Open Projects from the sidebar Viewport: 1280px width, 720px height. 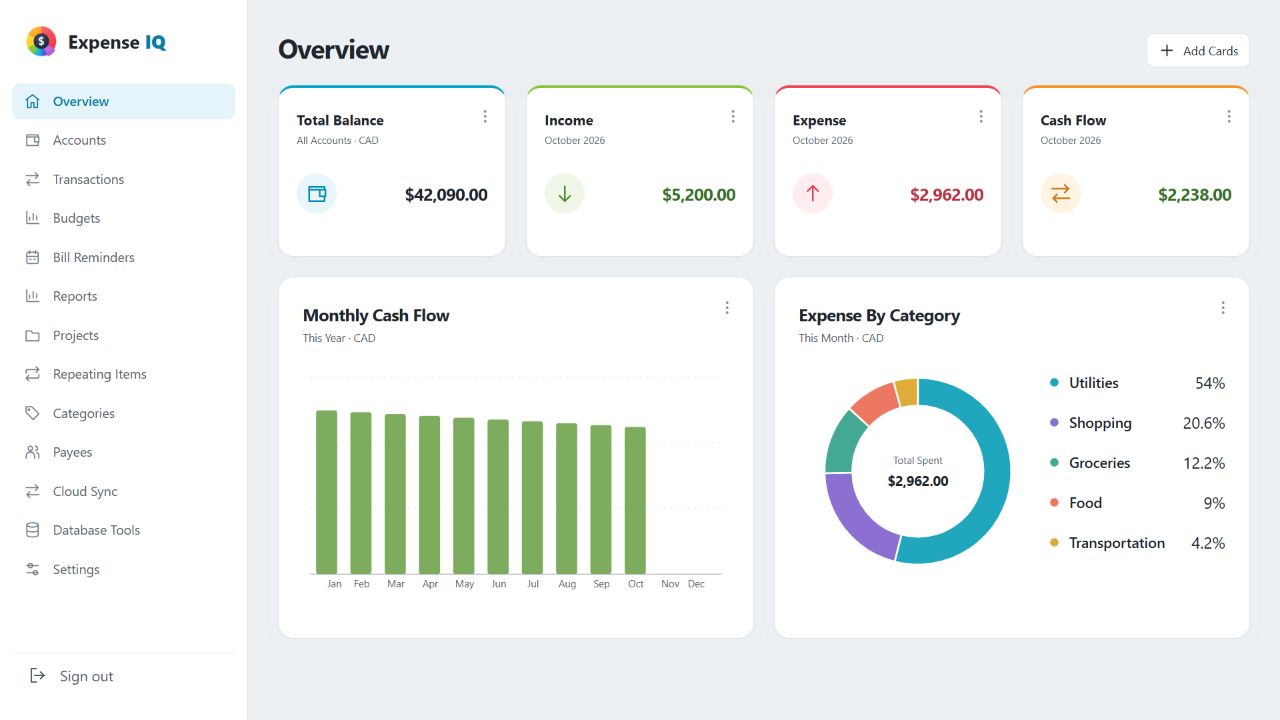coord(124,335)
